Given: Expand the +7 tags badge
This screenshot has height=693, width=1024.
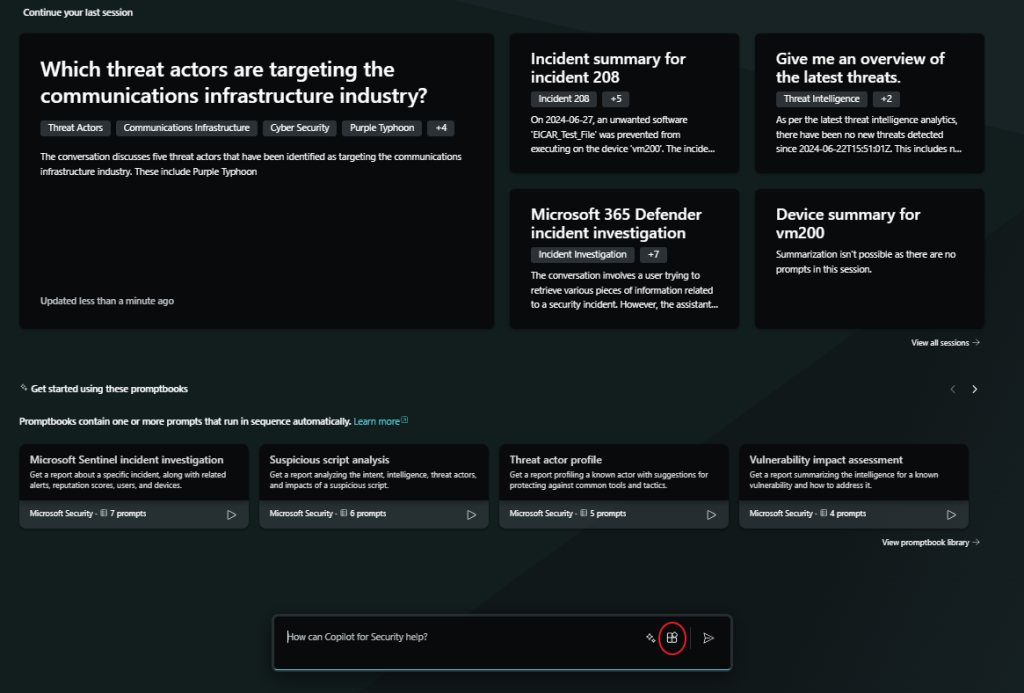Looking at the screenshot, I should click(653, 255).
